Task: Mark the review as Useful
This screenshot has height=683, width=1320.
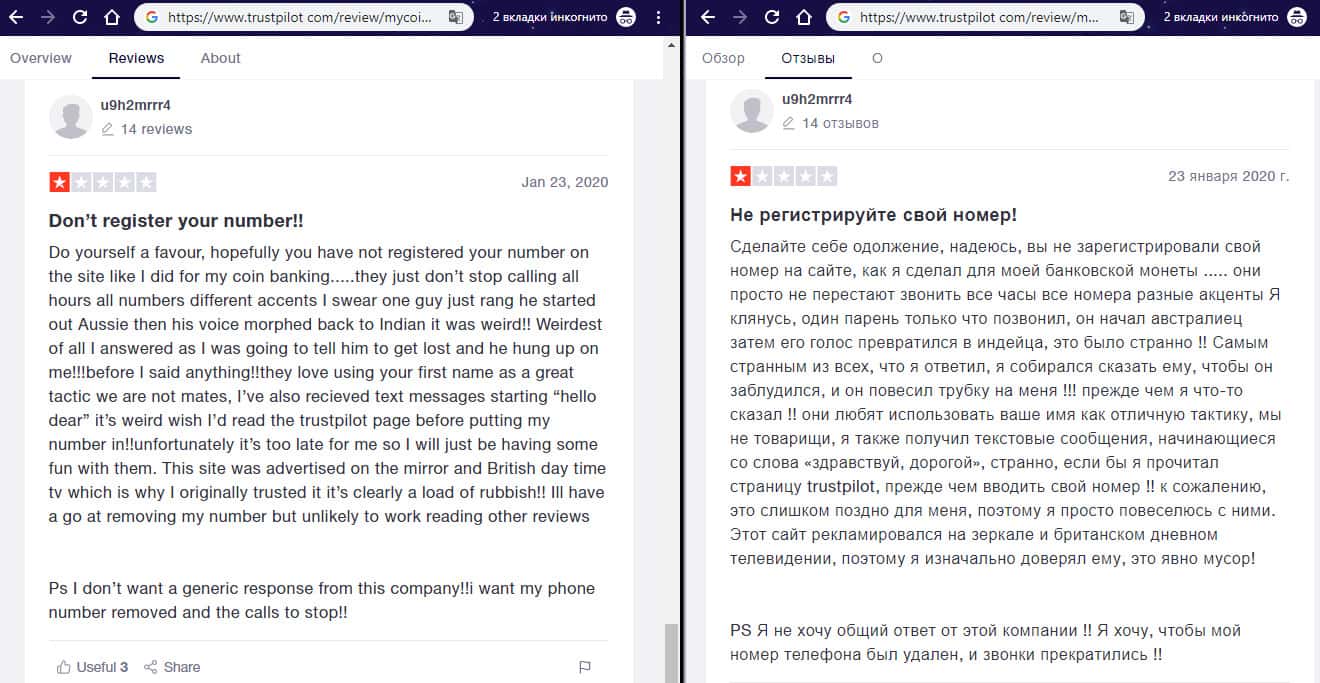Action: point(93,667)
